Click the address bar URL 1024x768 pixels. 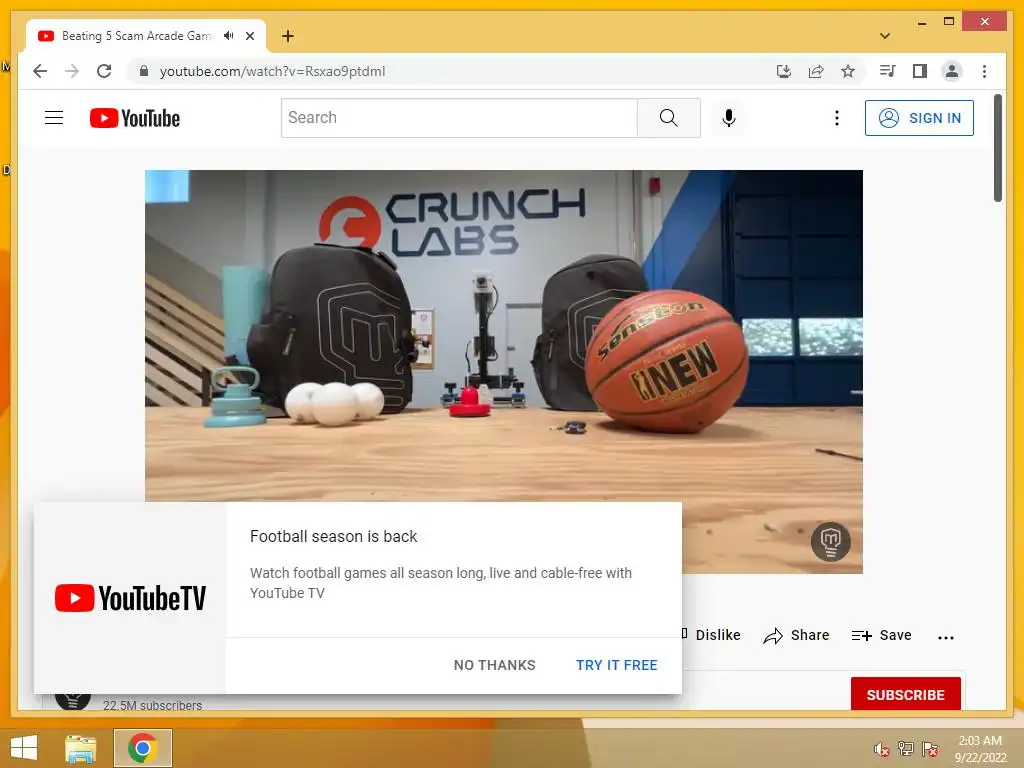272,71
